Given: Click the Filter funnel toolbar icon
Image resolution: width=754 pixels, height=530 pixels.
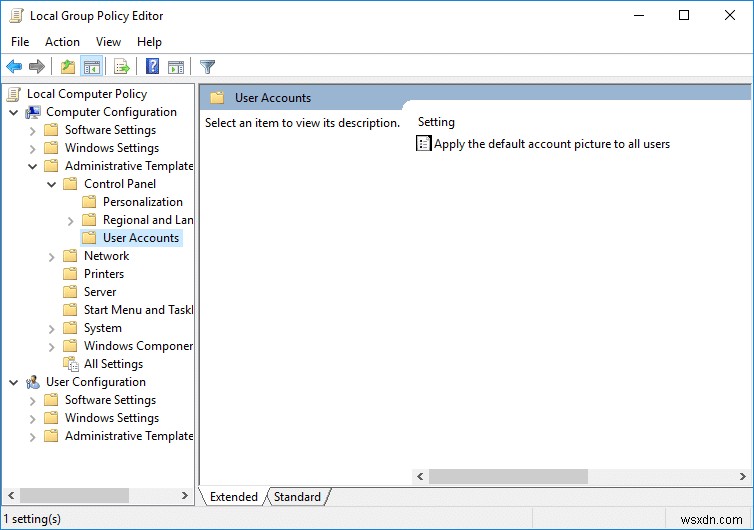Looking at the screenshot, I should pos(207,66).
